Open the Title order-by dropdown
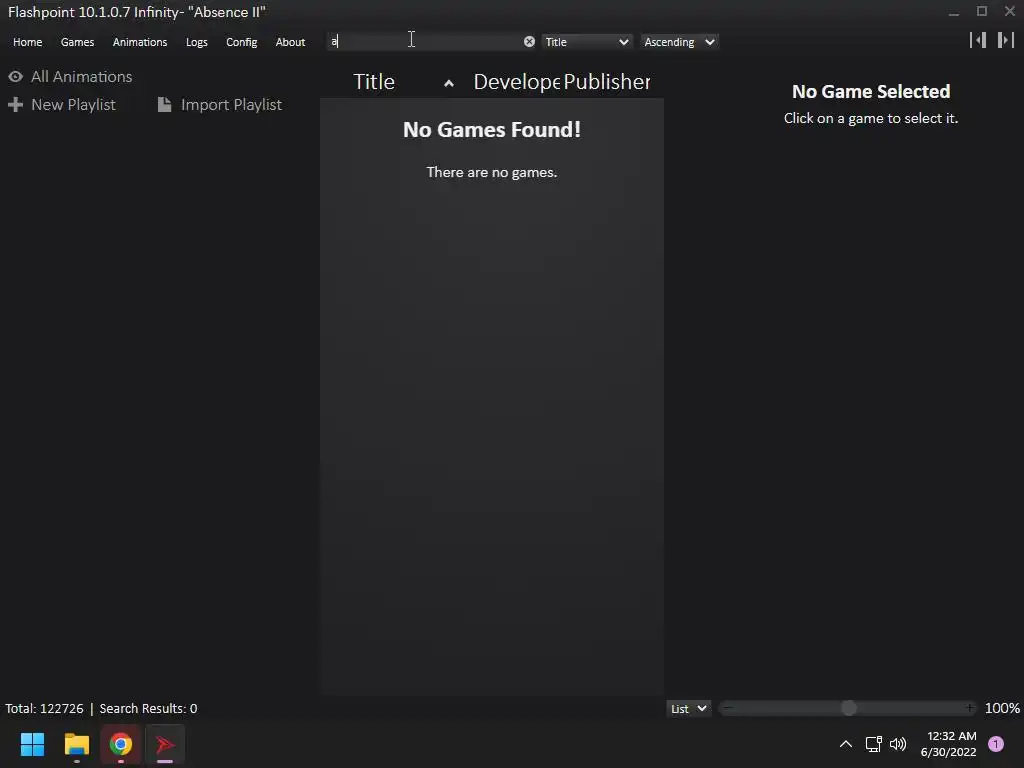Screen dimensions: 1024x768 tap(586, 42)
